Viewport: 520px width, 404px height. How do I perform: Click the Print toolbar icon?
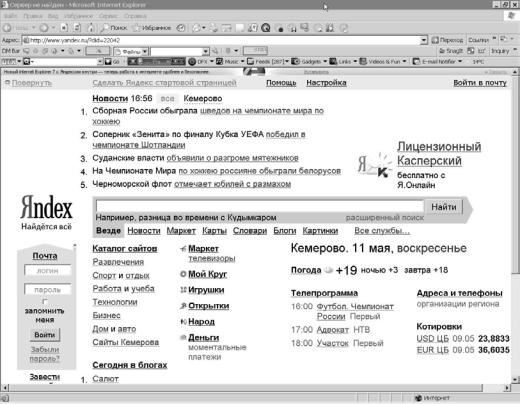point(213,28)
